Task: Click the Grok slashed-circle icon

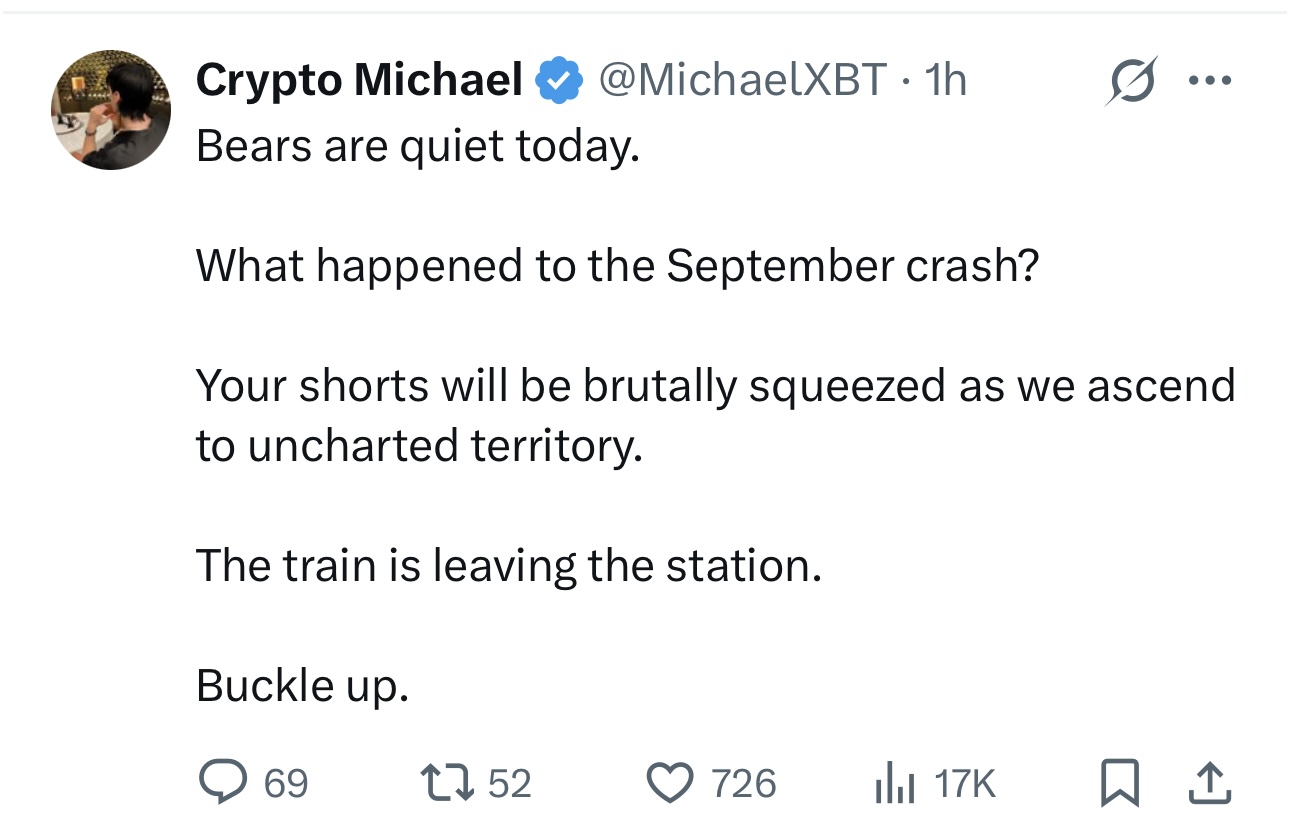Action: 1129,81
